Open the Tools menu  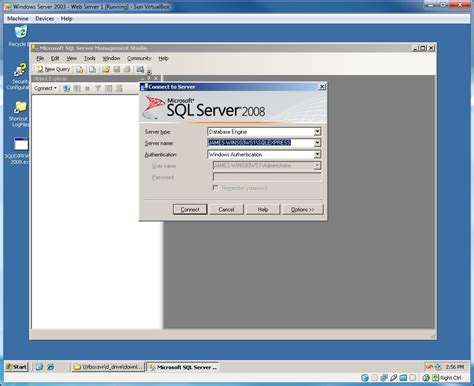(x=90, y=58)
